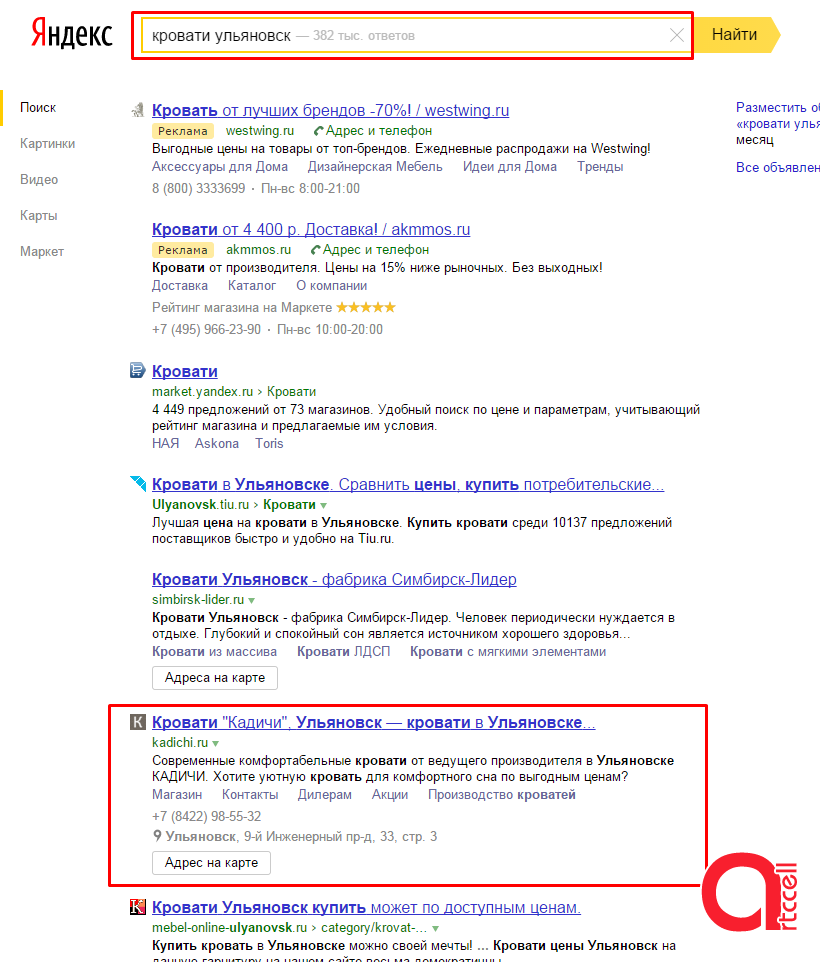Open the Магазин sitelink for kadichi.ru

point(177,795)
